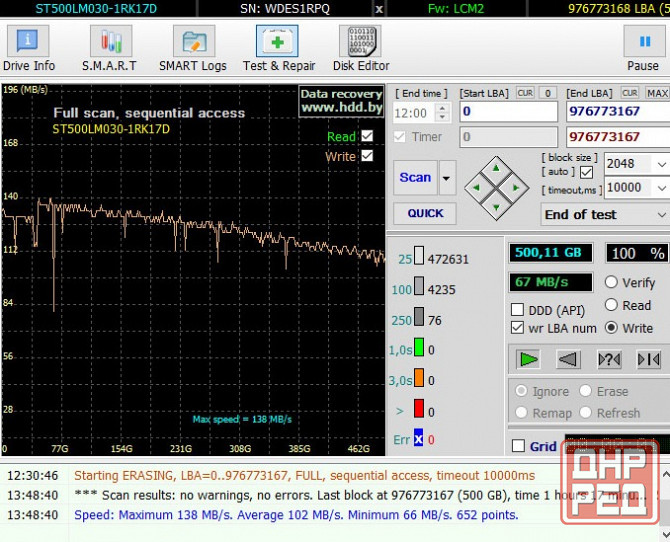Toggle Write graph checkbox

tap(367, 156)
